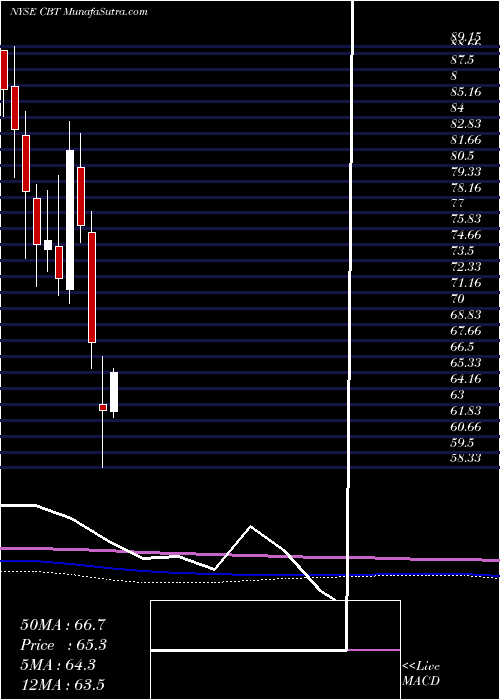Click the 84 price axis label

pos(458,108)
